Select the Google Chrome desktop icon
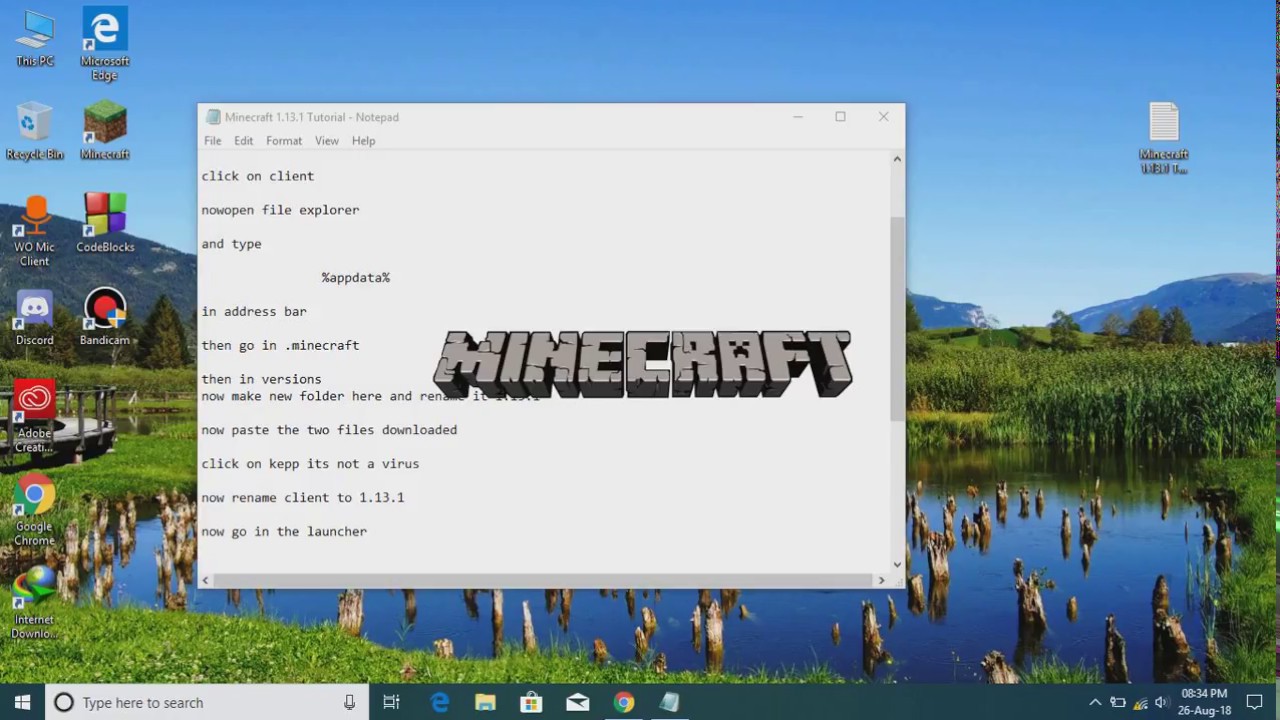This screenshot has height=720, width=1280. point(34,510)
